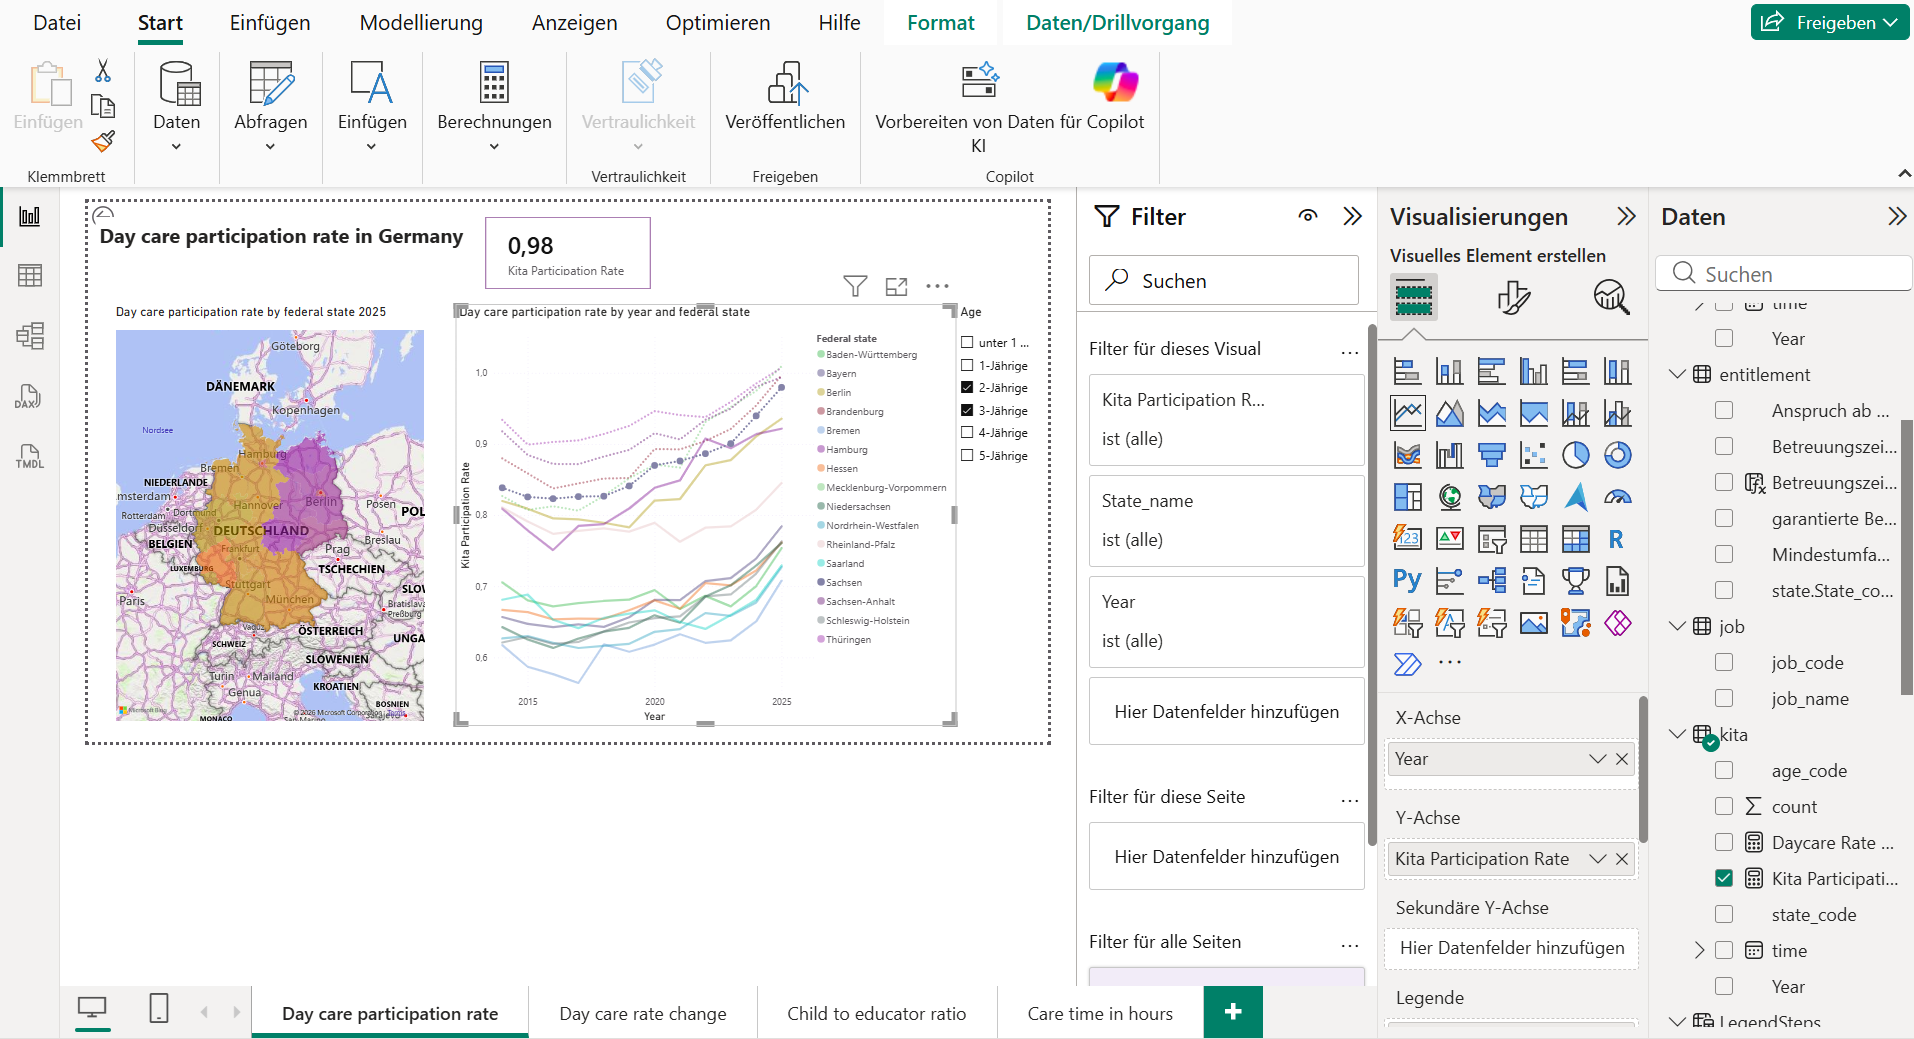Open the Year X-Achse field dropdown

coord(1598,759)
